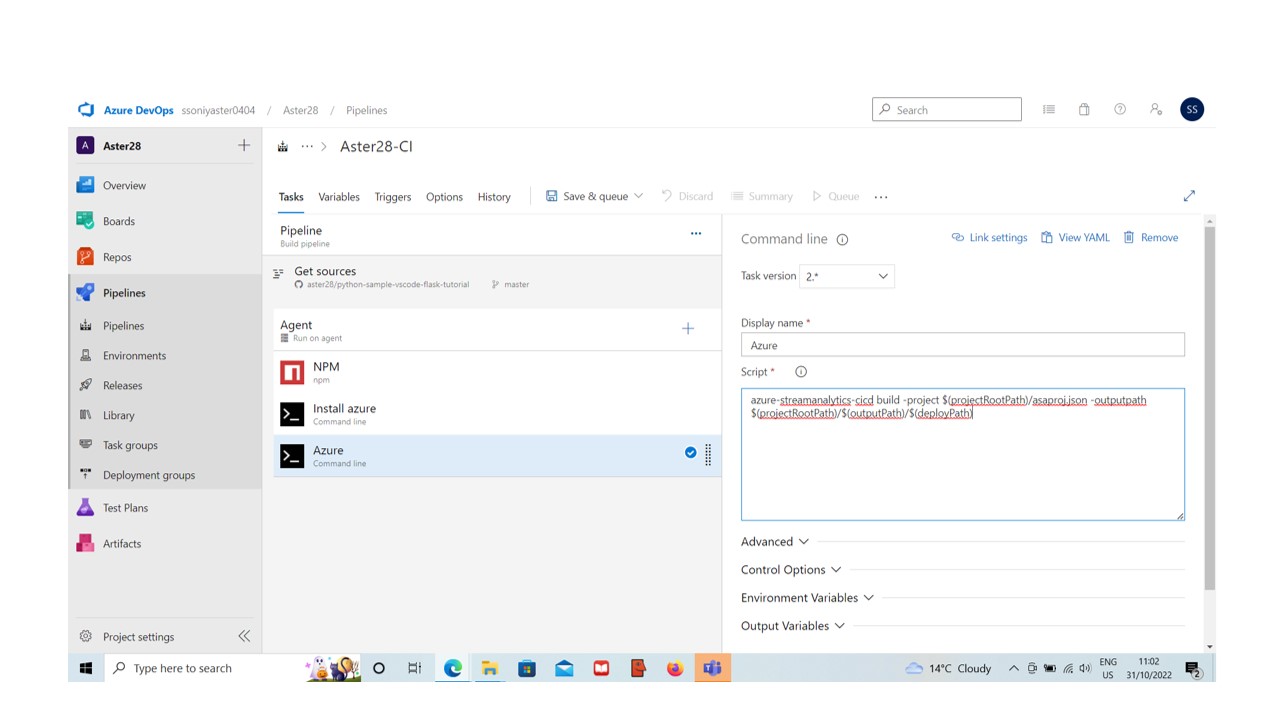Image resolution: width=1280 pixels, height=720 pixels.
Task: Grab the drag handle on Azure task
Action: 708,455
